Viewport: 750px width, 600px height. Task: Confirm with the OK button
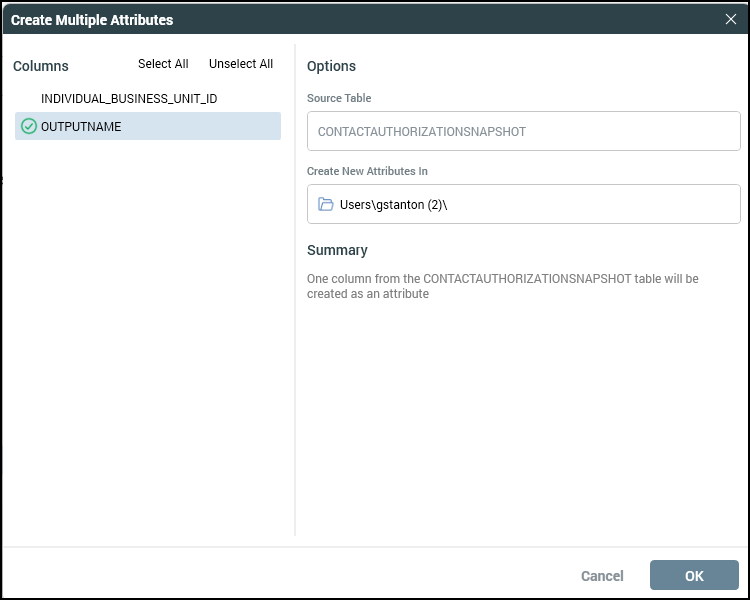[x=694, y=575]
